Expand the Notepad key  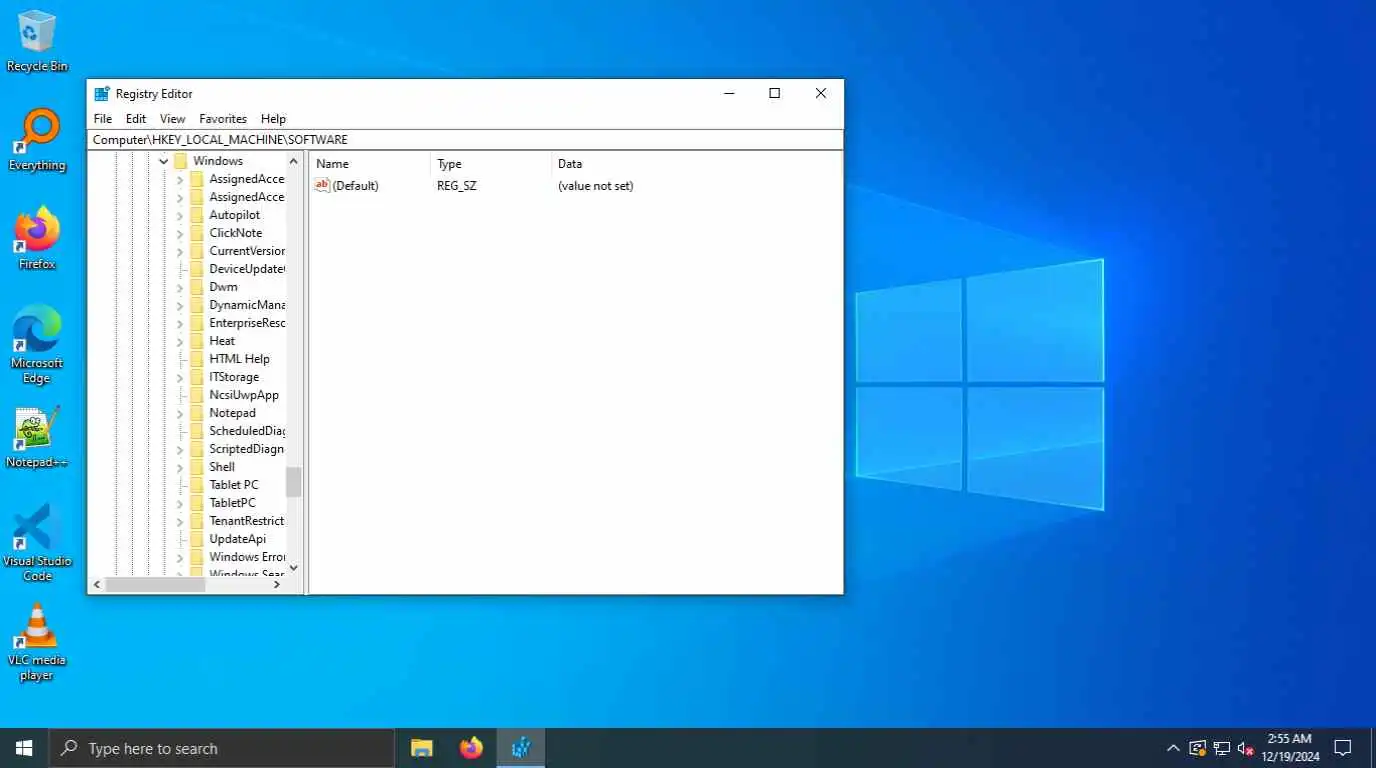180,413
